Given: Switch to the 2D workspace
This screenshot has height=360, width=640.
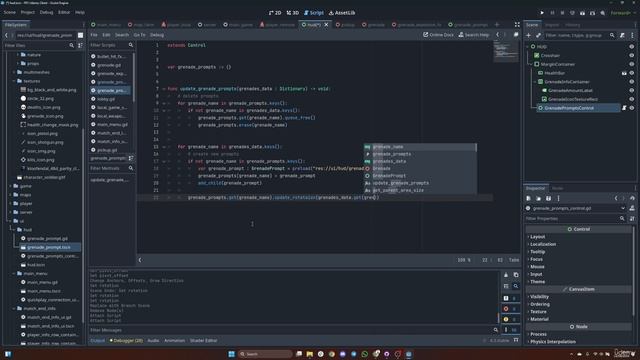Looking at the screenshot, I should [275, 13].
